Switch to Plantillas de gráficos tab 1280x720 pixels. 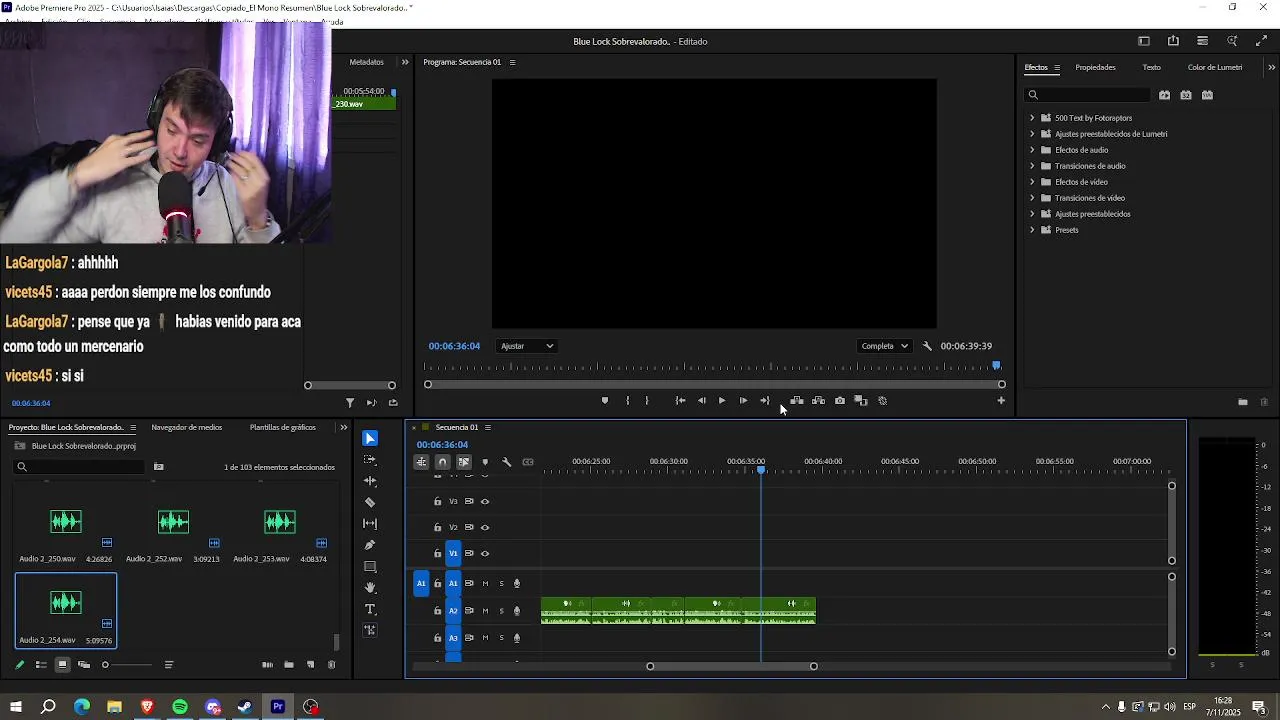click(283, 428)
